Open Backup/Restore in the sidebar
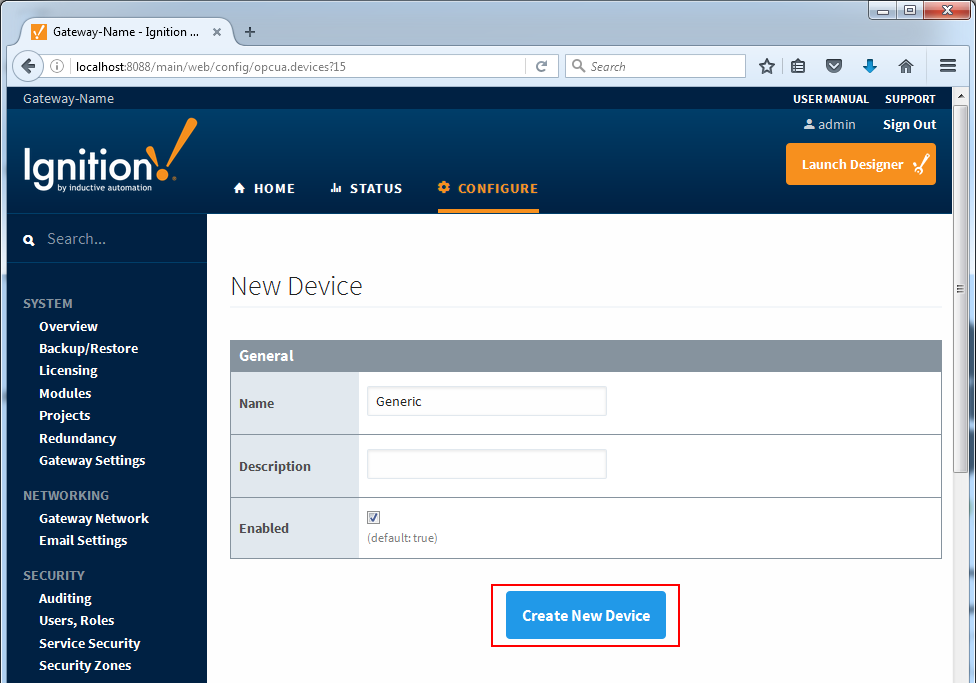 point(88,348)
